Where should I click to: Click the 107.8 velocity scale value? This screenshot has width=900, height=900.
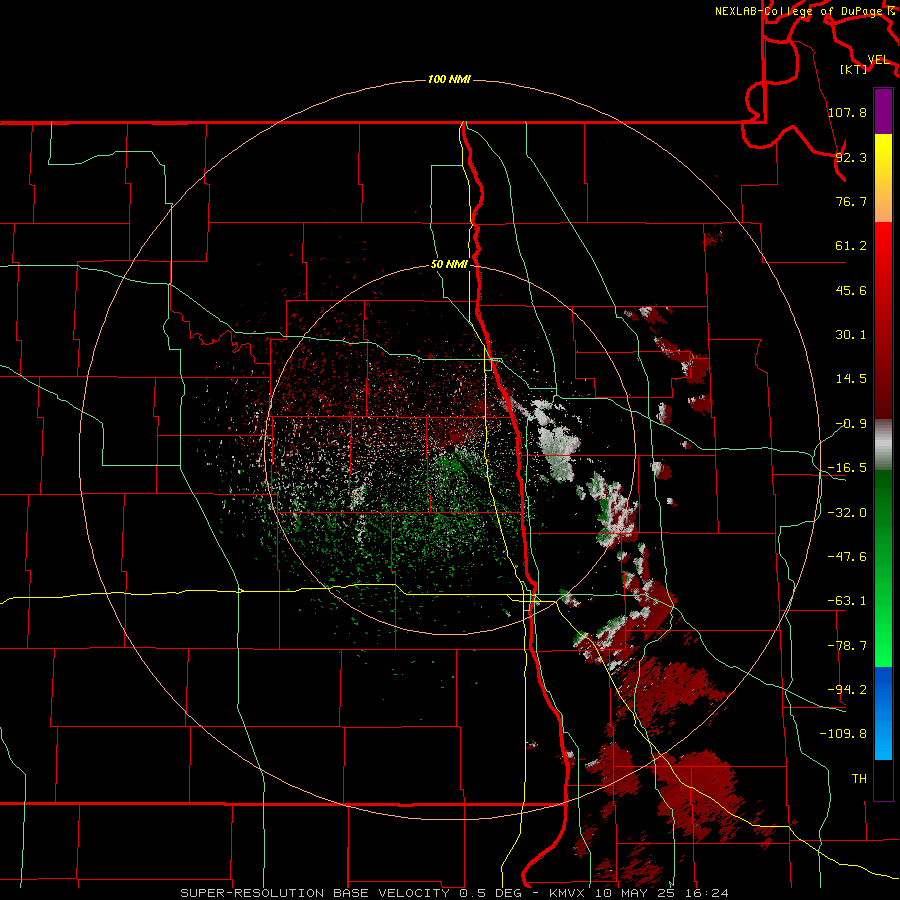click(847, 112)
